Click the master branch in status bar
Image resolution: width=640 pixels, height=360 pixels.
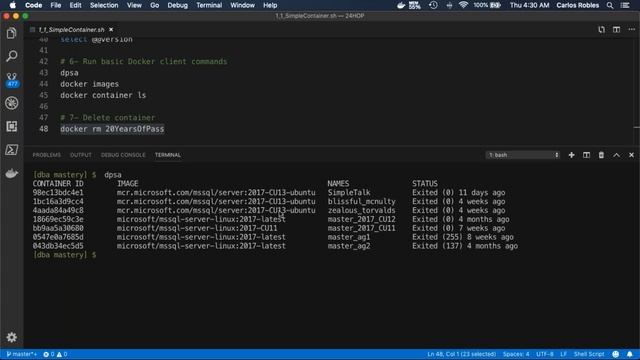[21, 354]
